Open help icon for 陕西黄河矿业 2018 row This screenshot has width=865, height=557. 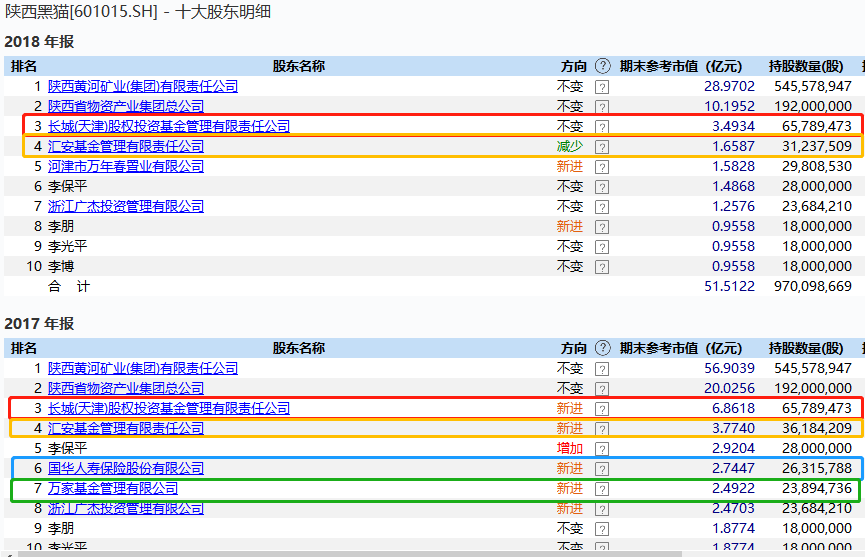click(602, 87)
